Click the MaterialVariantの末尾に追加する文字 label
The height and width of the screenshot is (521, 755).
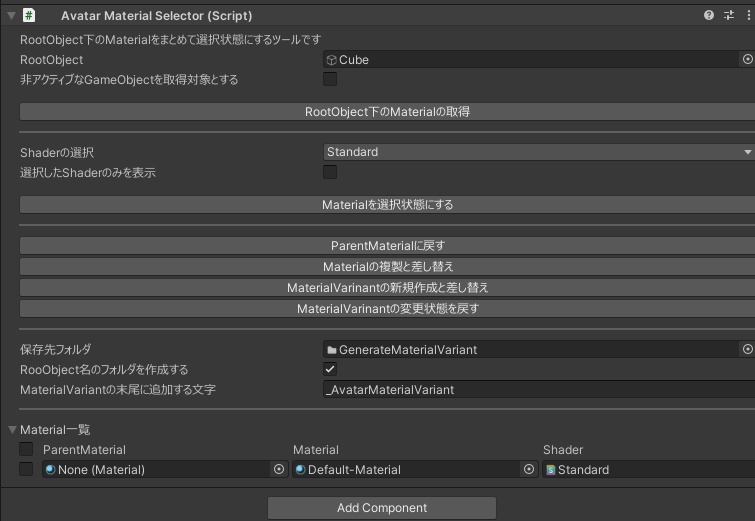click(x=117, y=390)
